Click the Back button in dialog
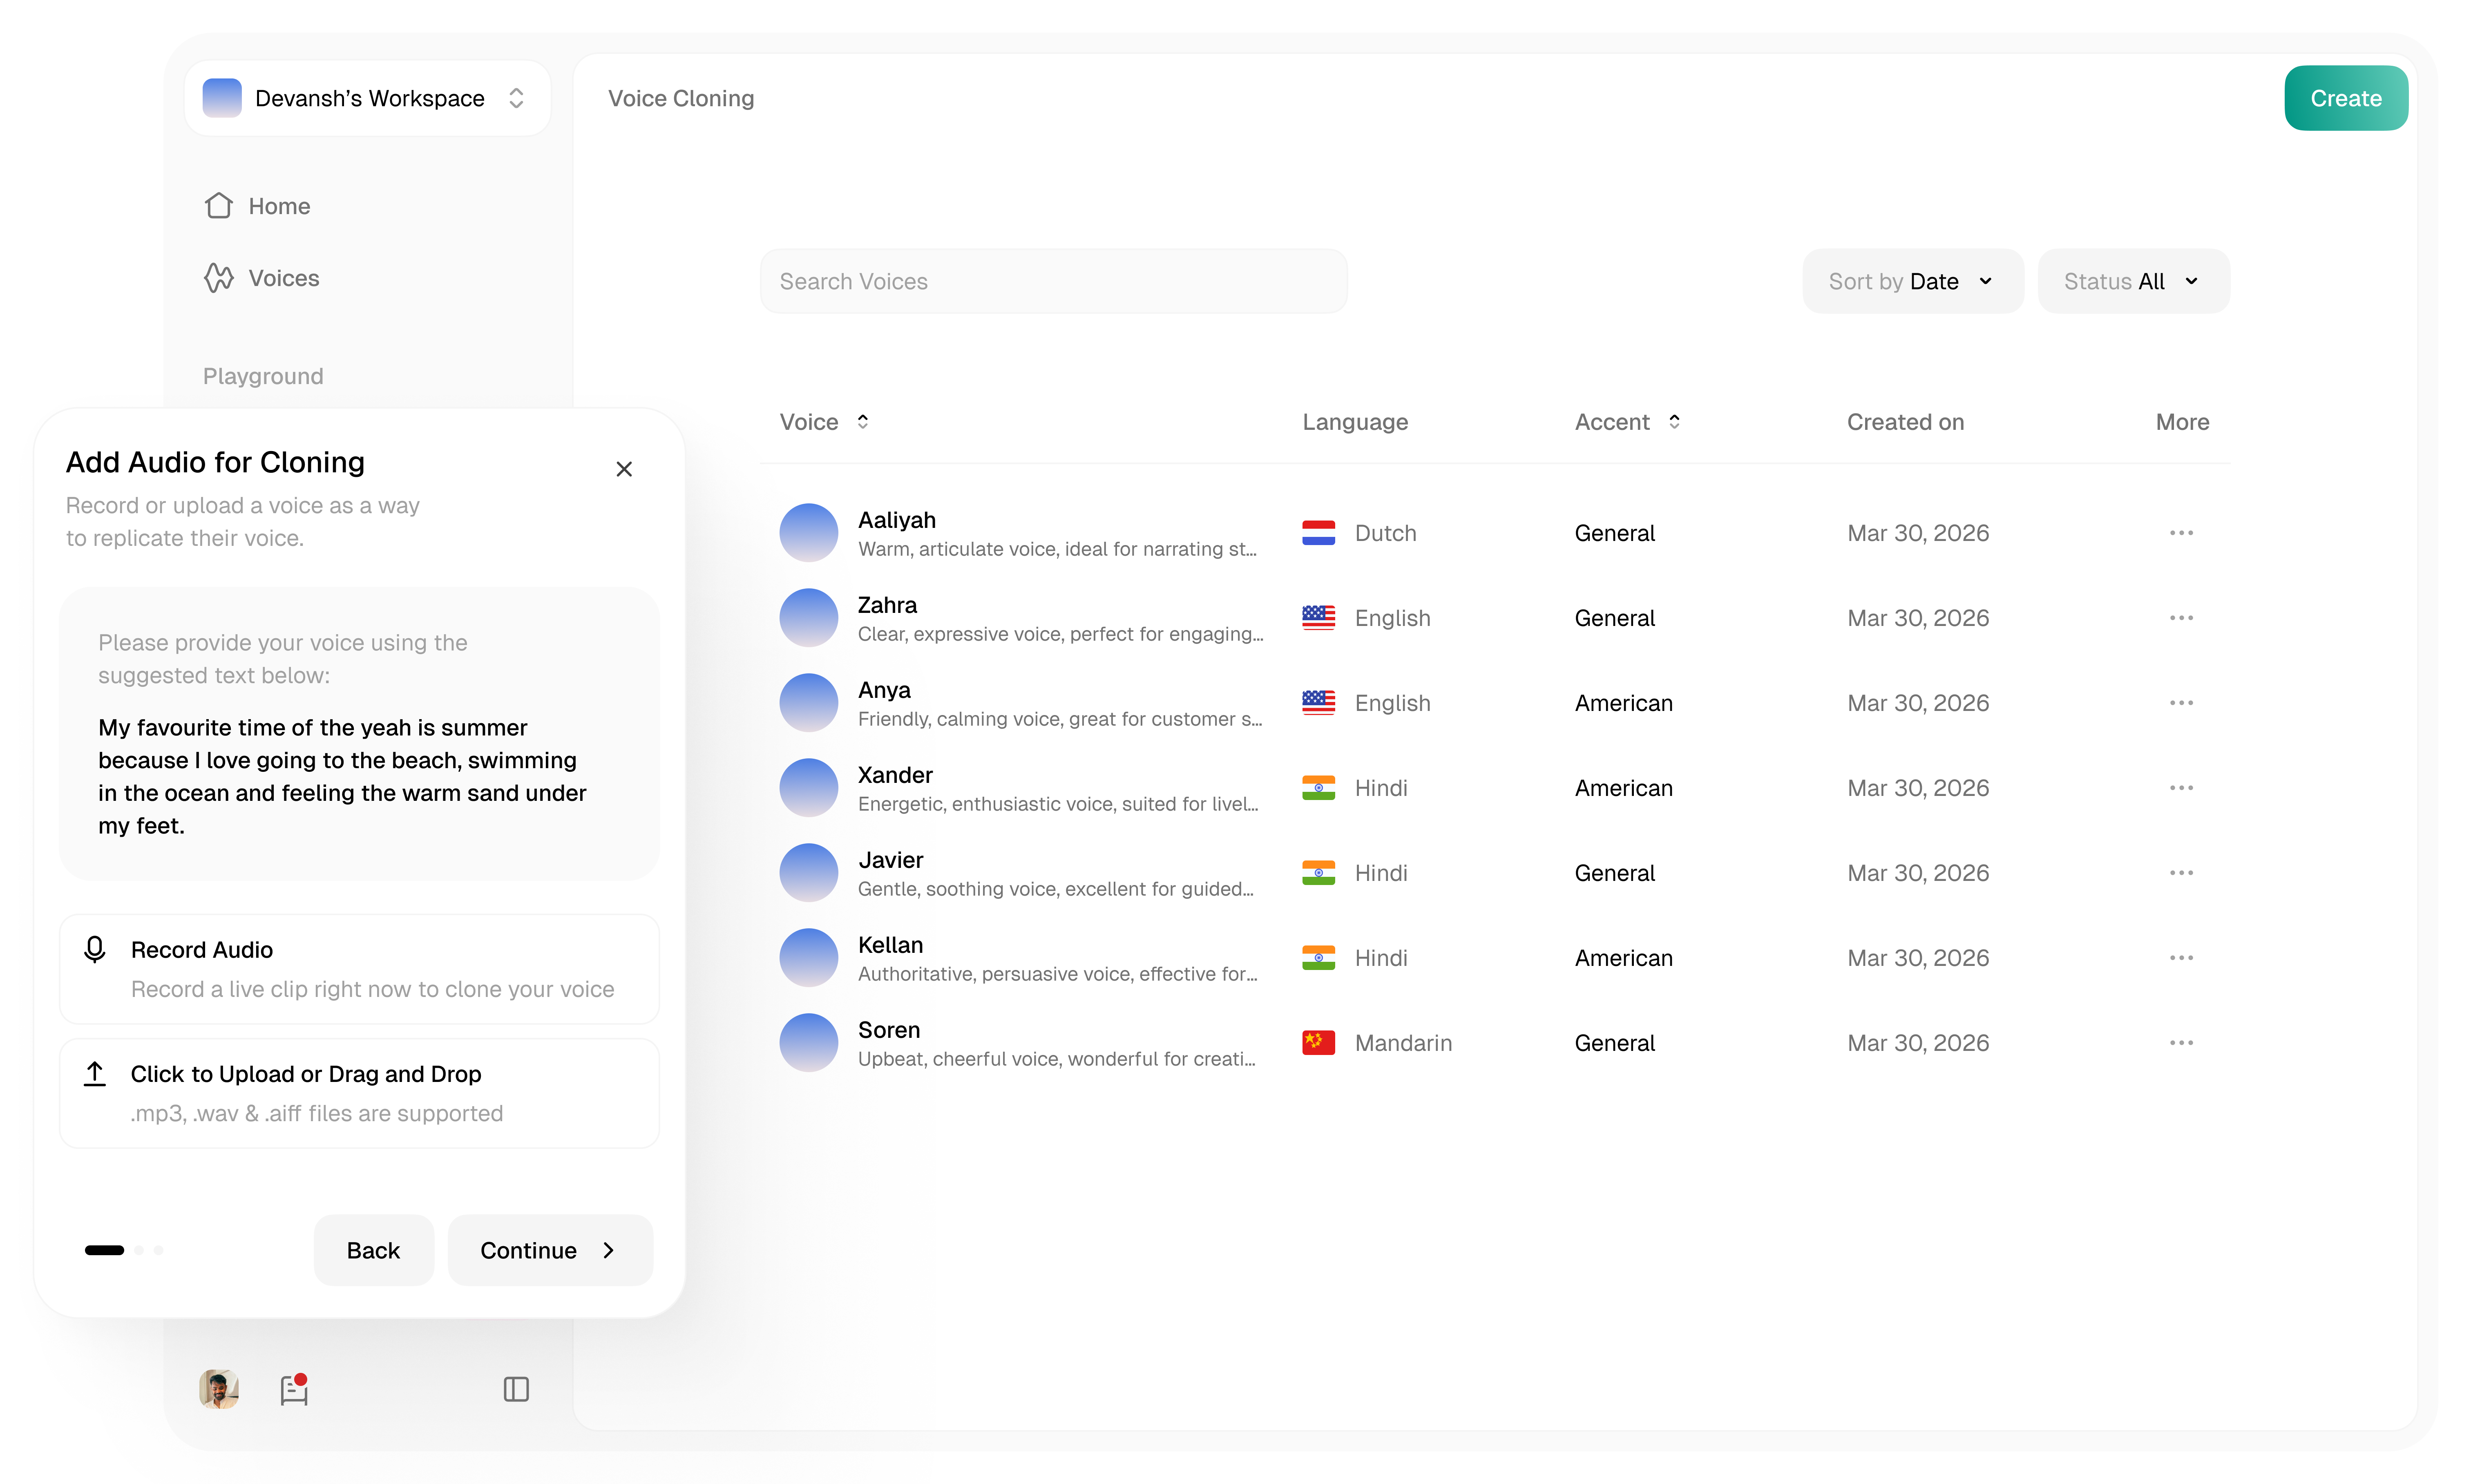The height and width of the screenshot is (1484, 2471). tap(373, 1250)
